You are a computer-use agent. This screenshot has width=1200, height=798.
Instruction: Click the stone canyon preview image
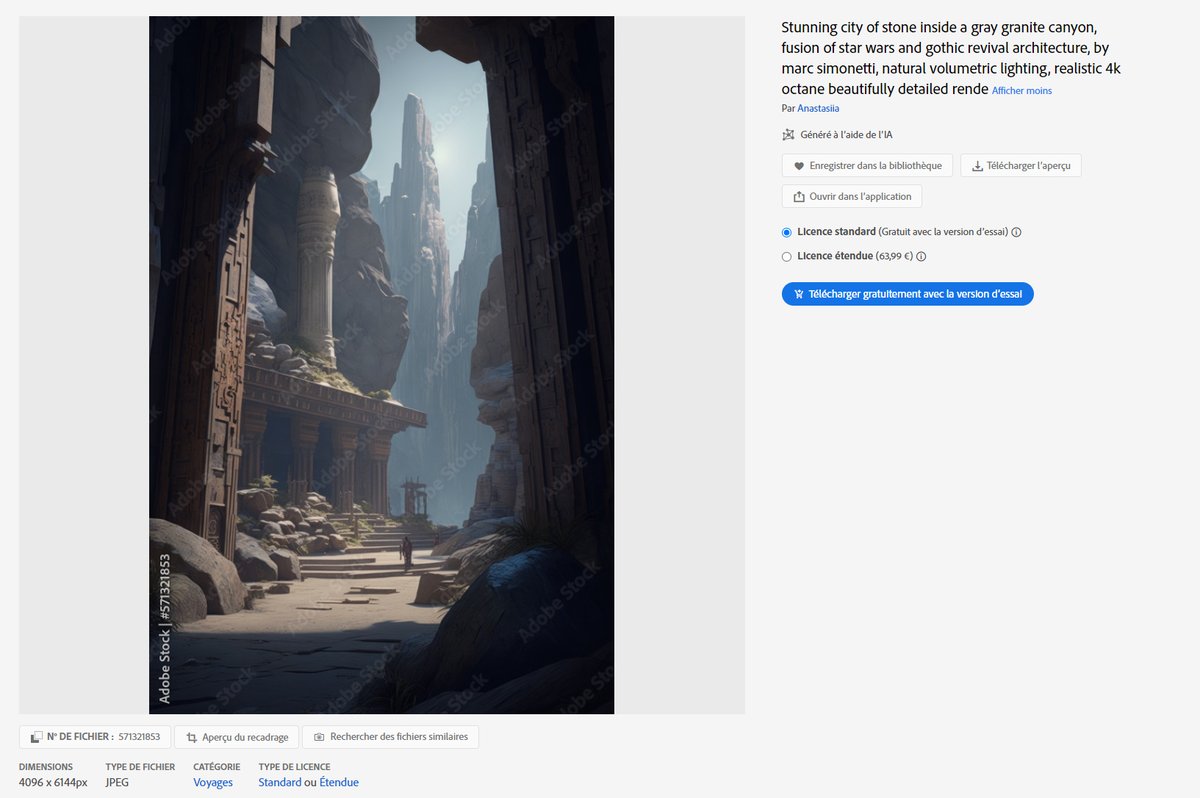381,365
